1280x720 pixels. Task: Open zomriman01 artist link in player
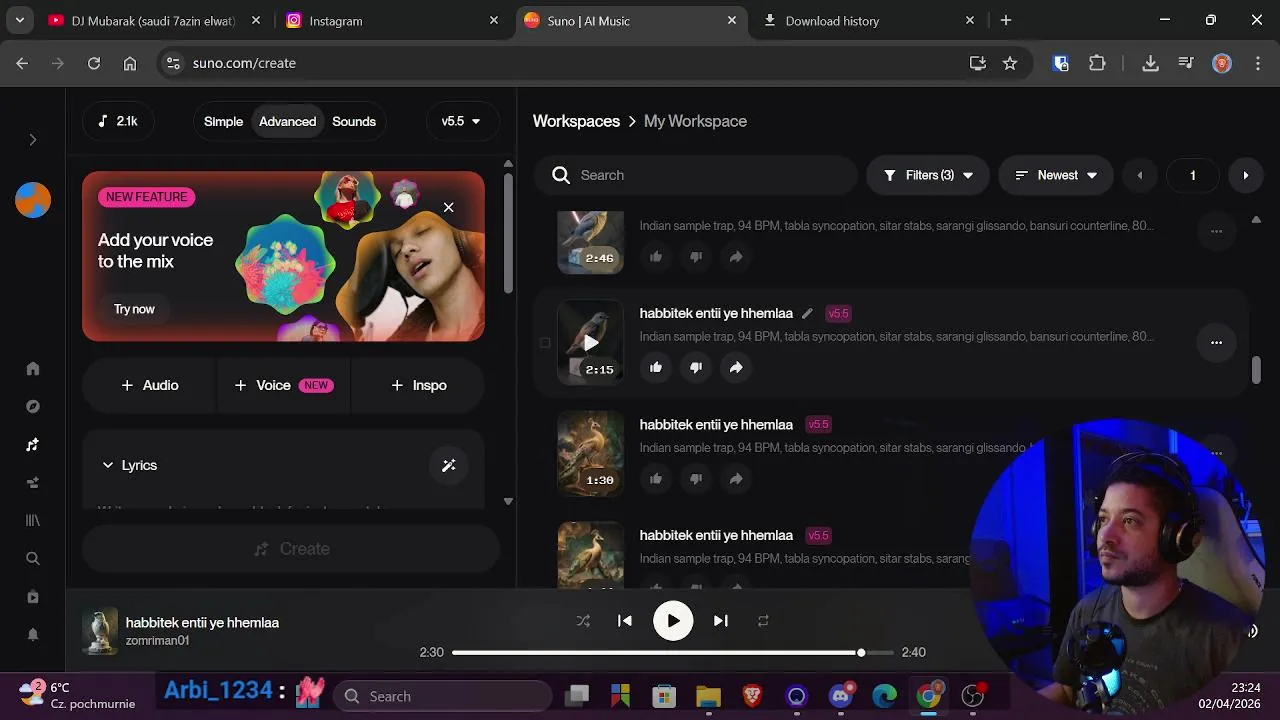tap(157, 641)
